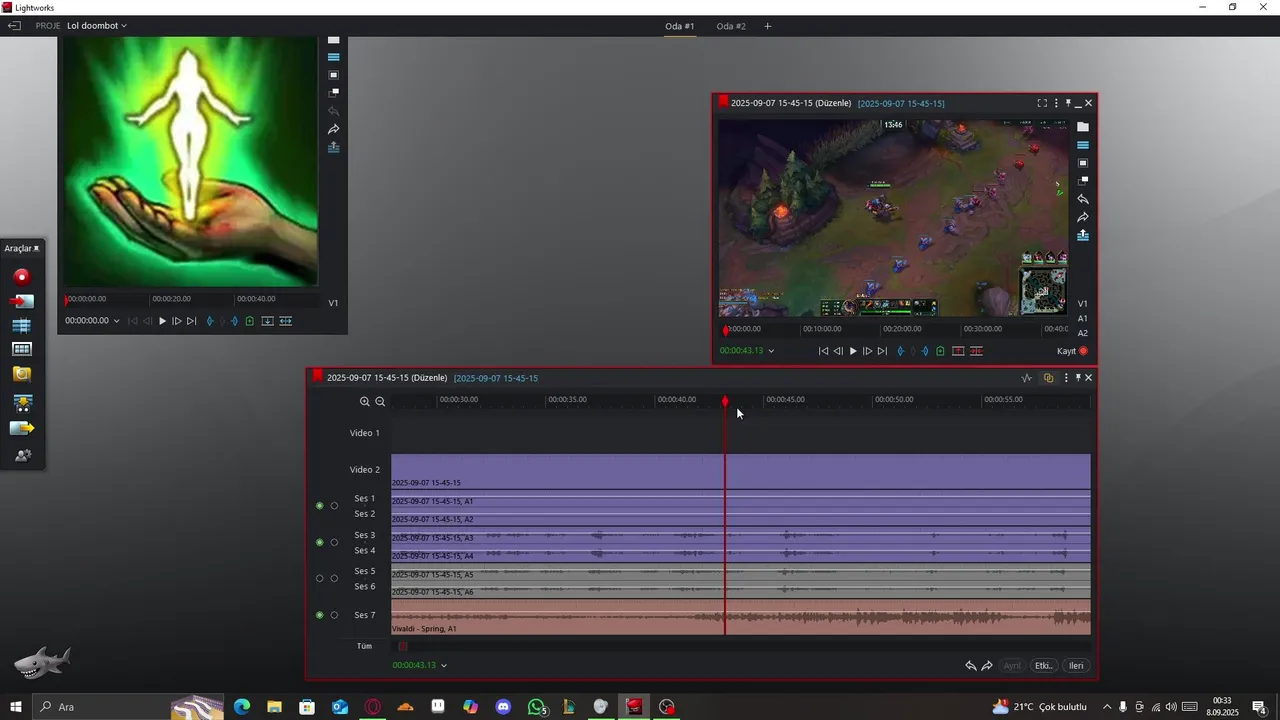Image resolution: width=1280 pixels, height=720 pixels.
Task: Toggle solo circle for Ses 5/6
Action: click(x=335, y=578)
